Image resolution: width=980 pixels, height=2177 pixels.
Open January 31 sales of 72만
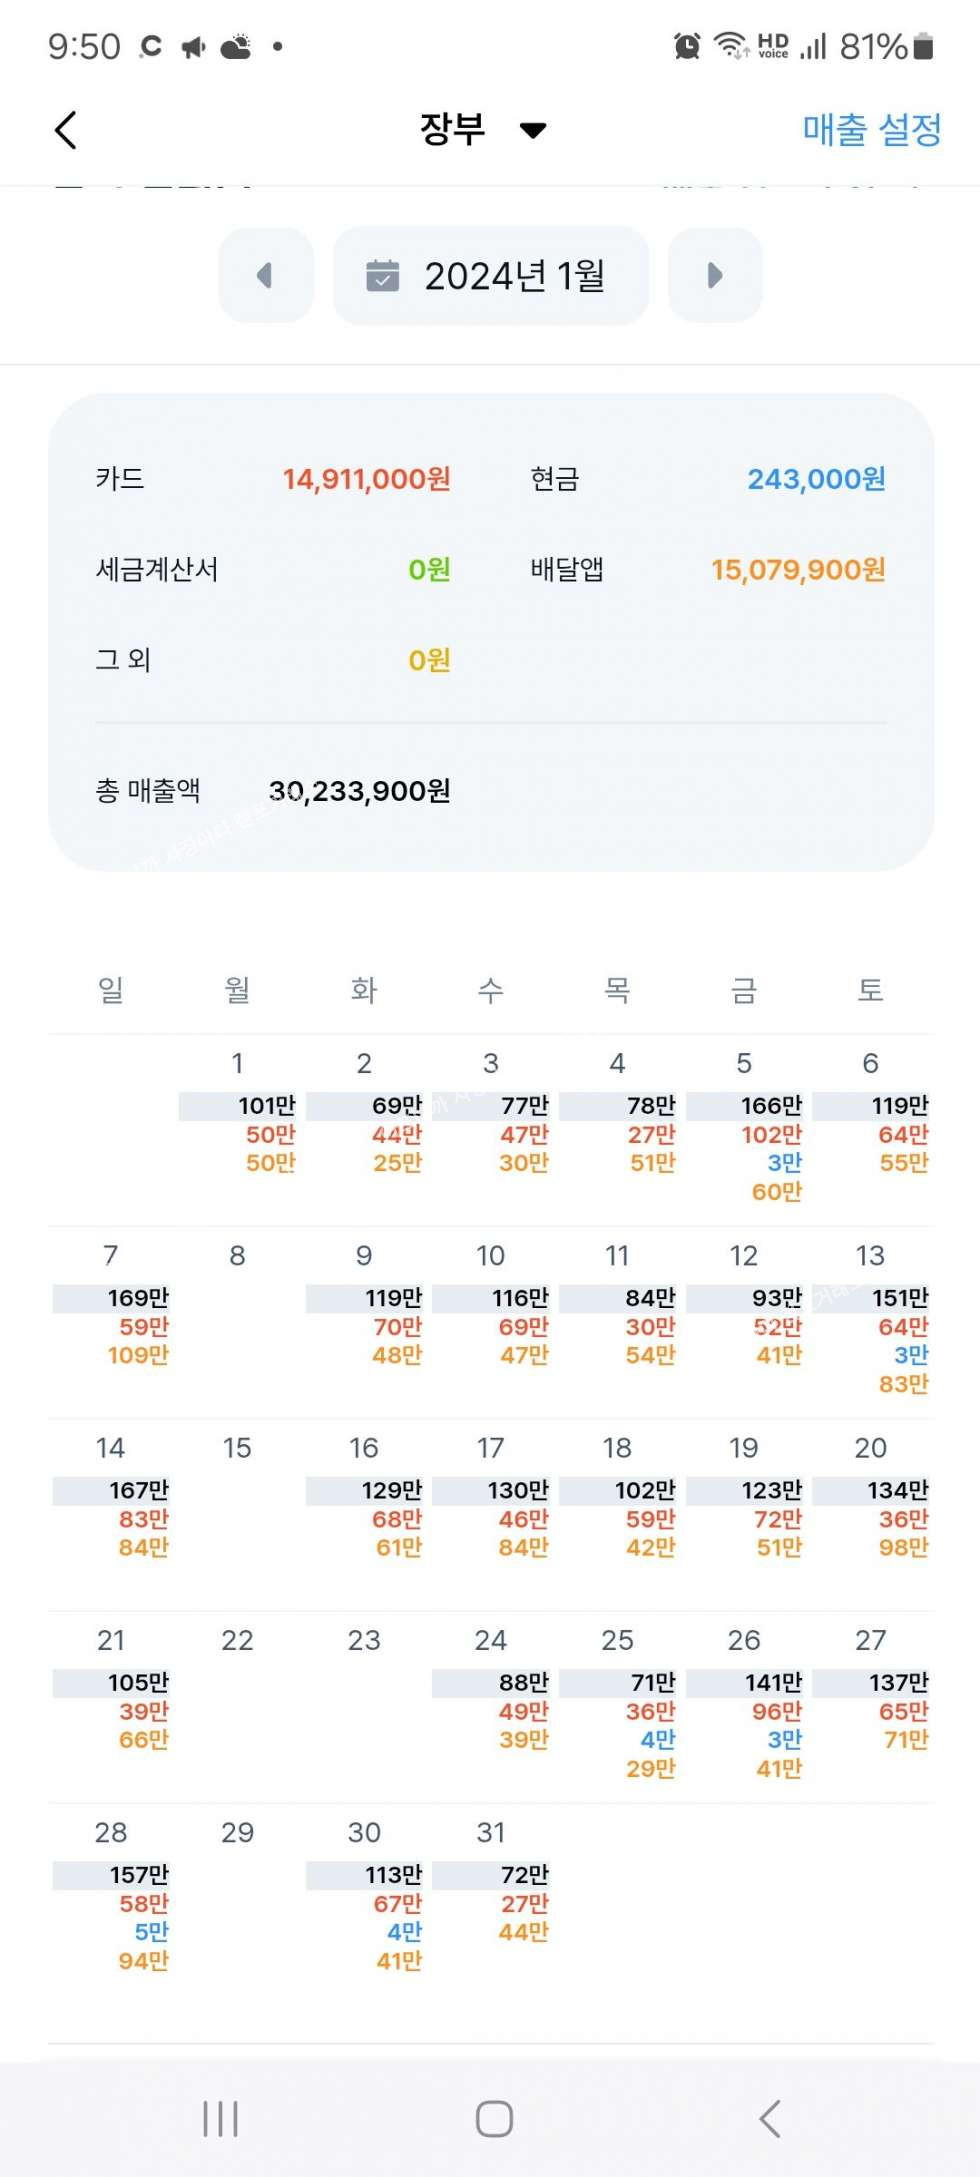coord(524,1875)
